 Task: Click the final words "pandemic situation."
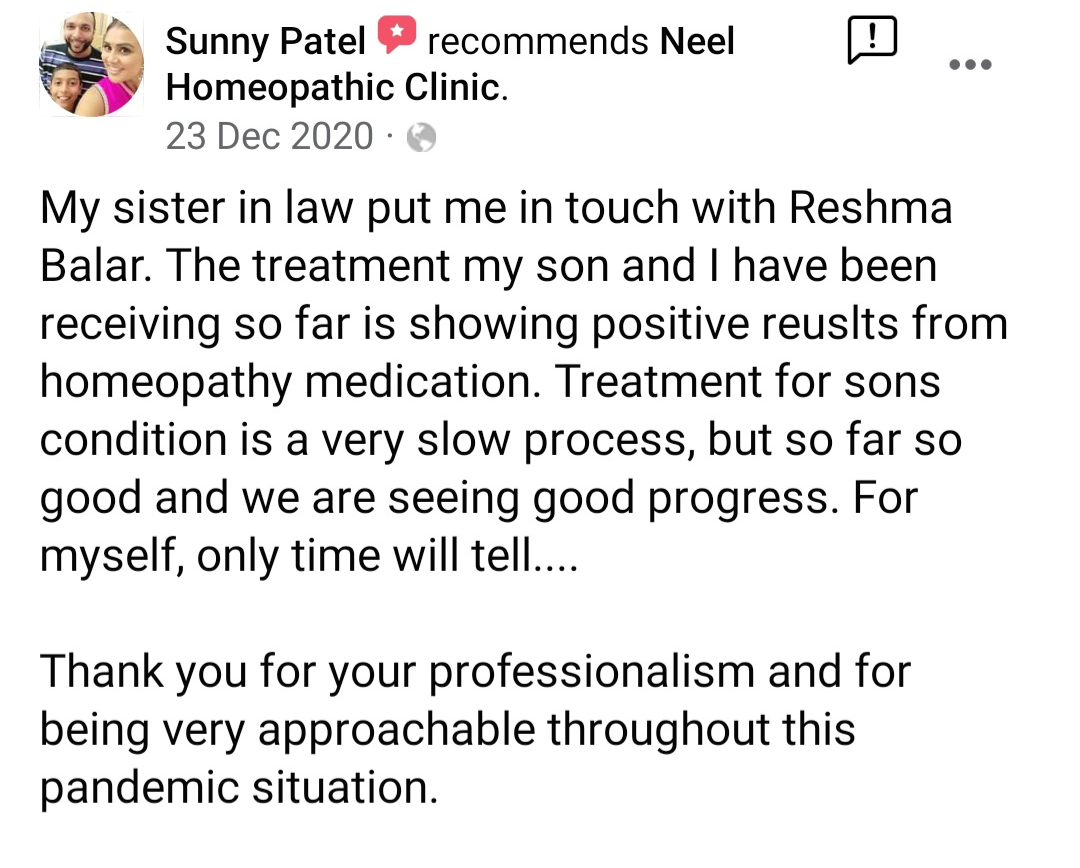[239, 788]
